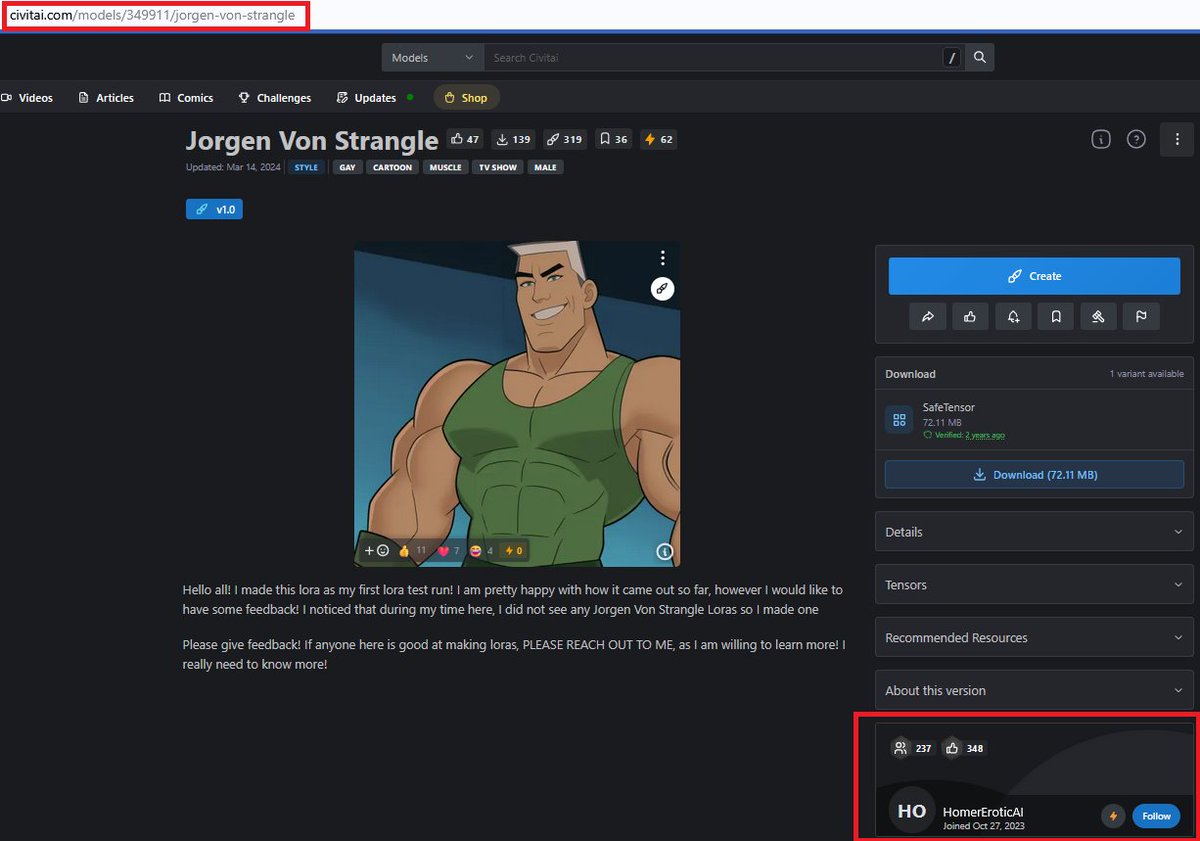Click the slash shortcut key hint
1200x841 pixels.
pos(952,58)
